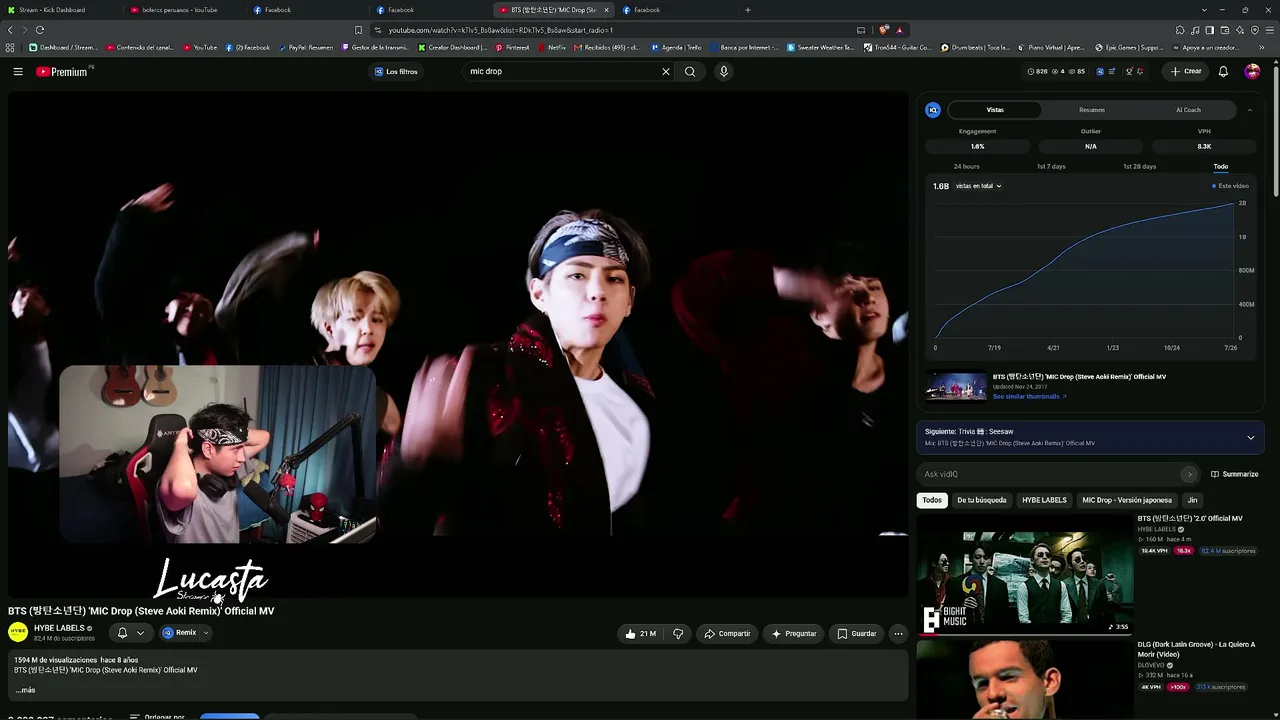Click 'See similar thumbnails' link
This screenshot has height=720, width=1280.
(1029, 397)
